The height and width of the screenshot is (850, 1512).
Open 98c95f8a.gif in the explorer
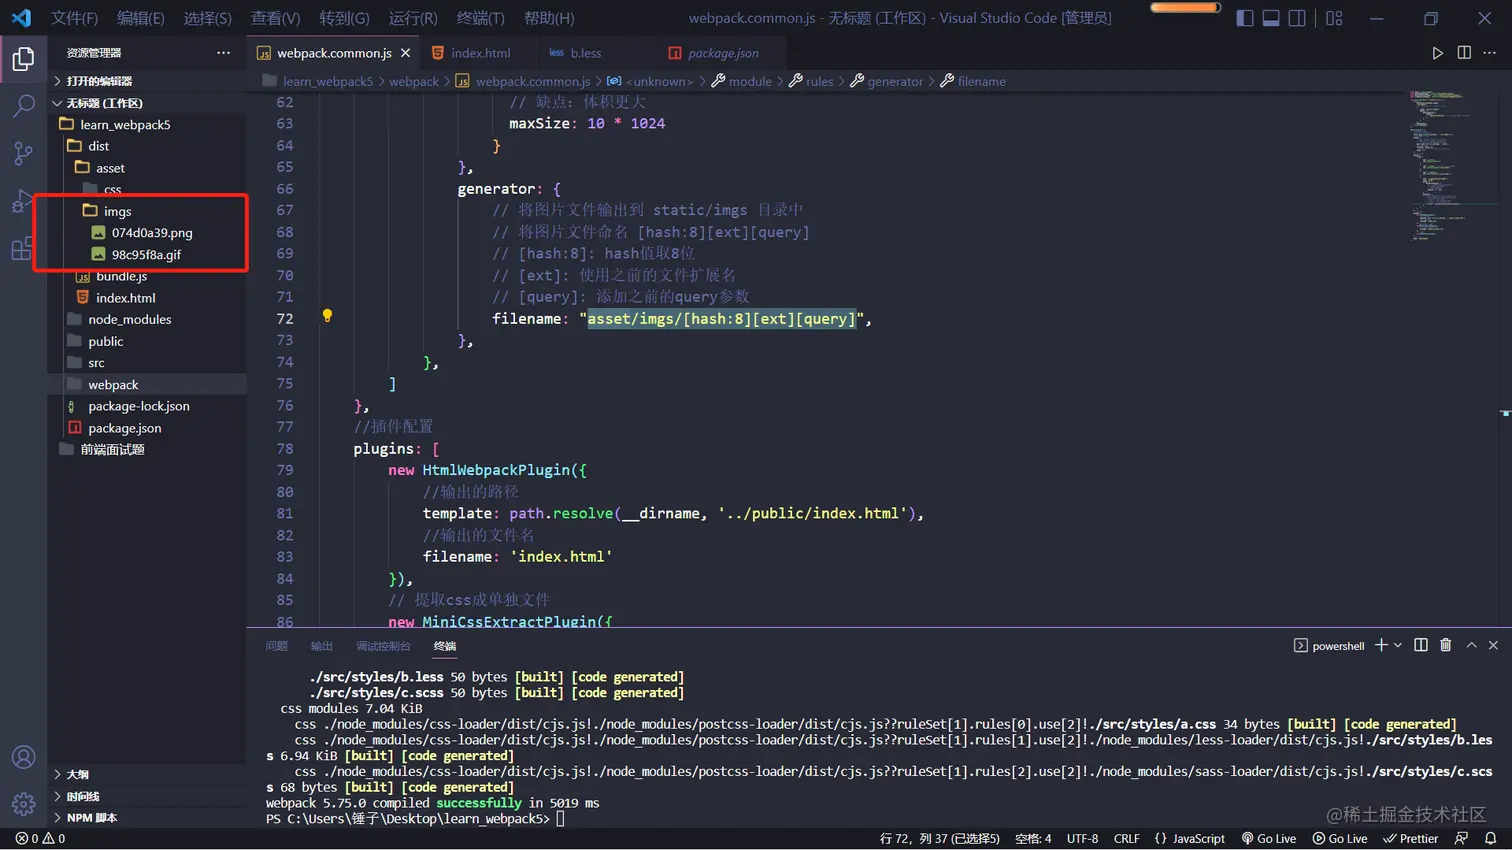147,254
